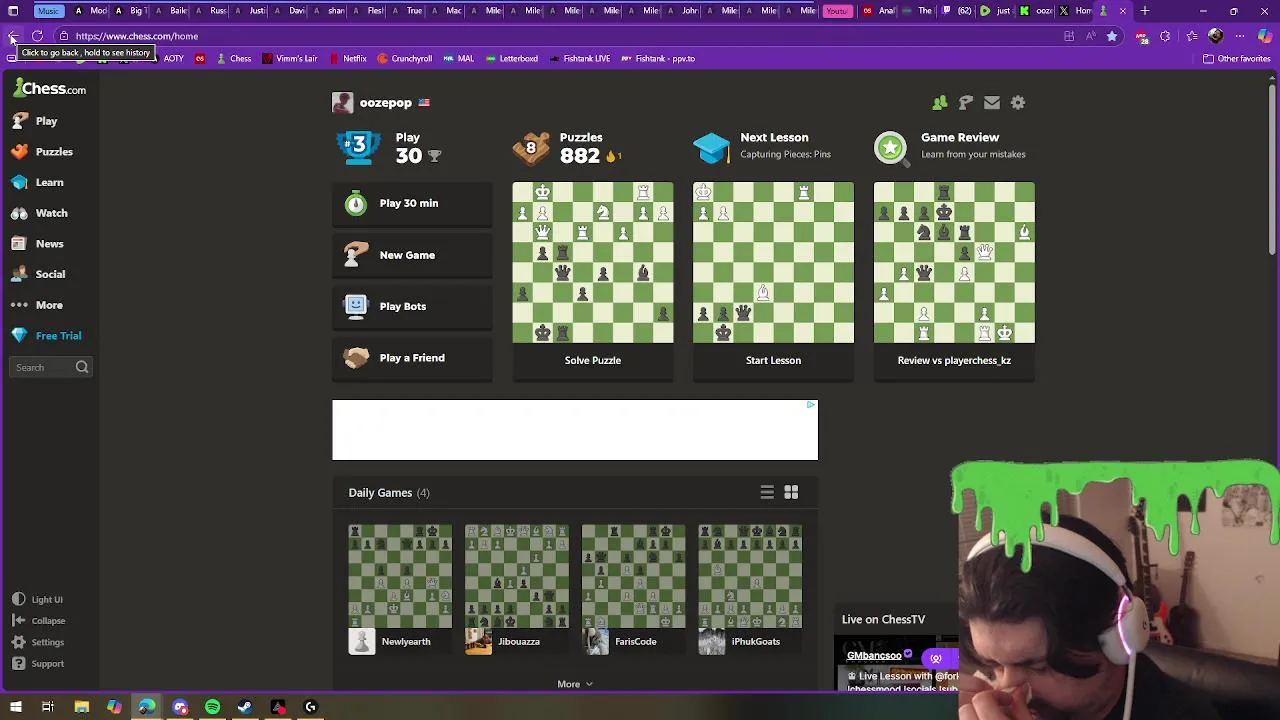
Task: Toggle the bookmark star in the address bar
Action: point(1112,36)
